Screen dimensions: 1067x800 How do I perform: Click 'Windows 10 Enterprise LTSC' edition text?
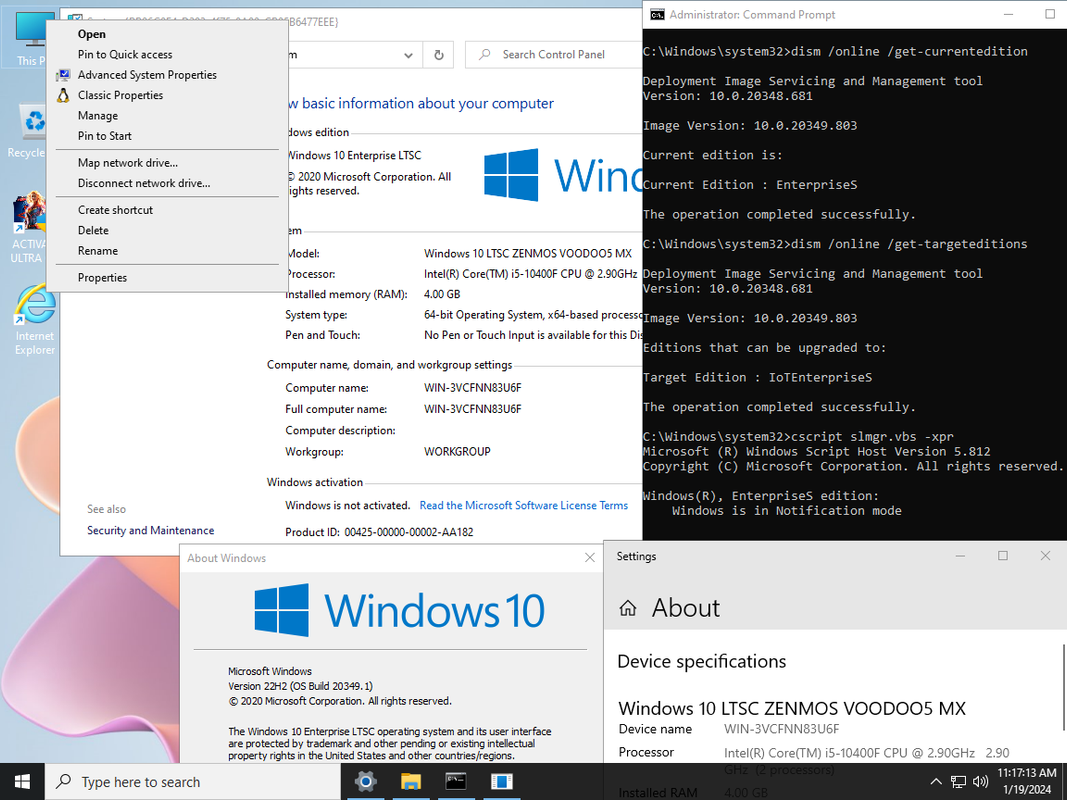coord(353,156)
